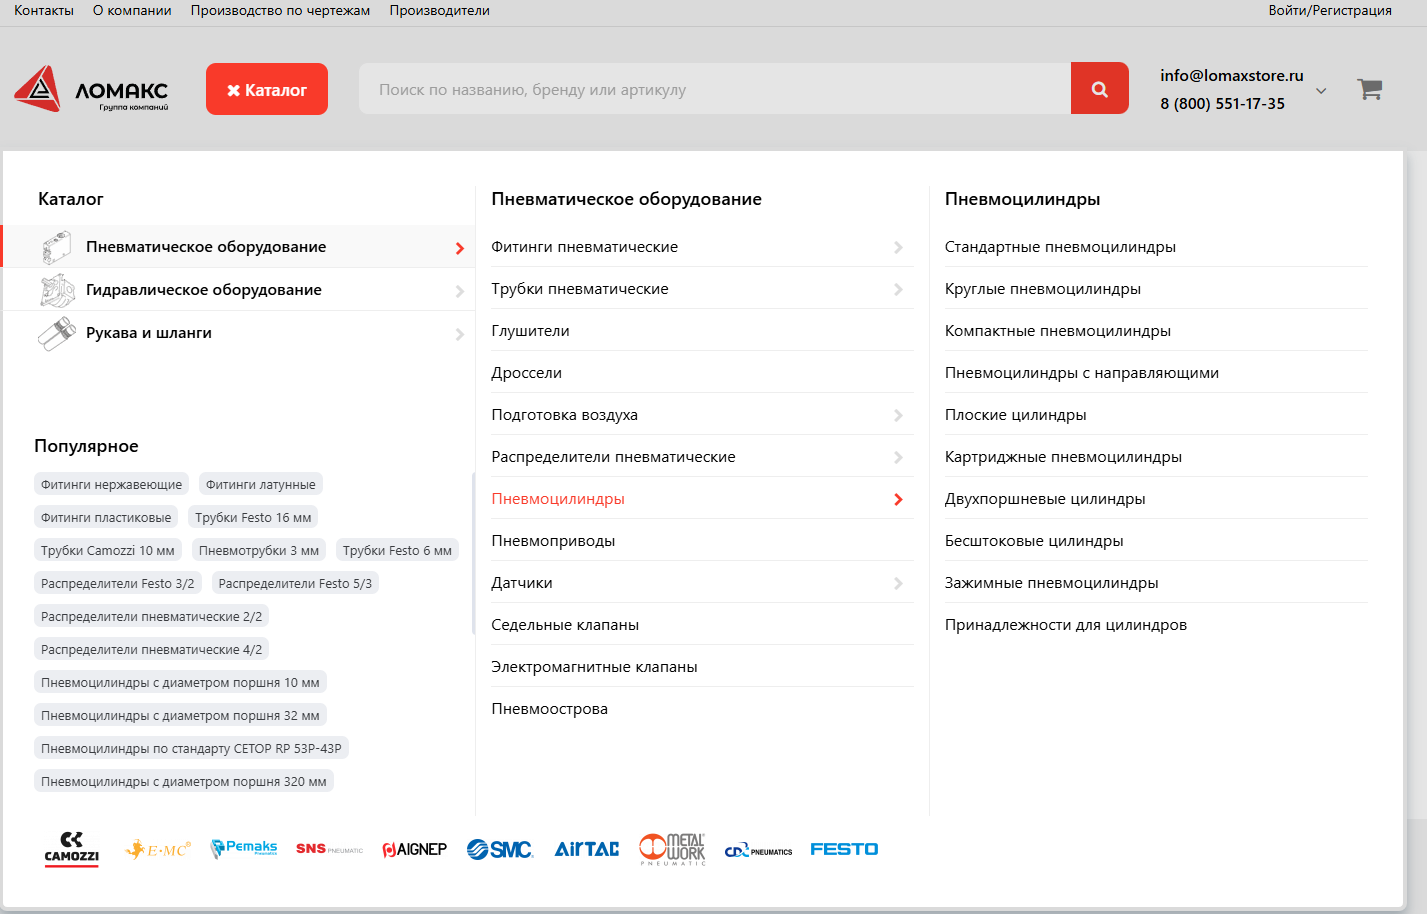Expand the Датчики submenu chevron

[x=898, y=583]
